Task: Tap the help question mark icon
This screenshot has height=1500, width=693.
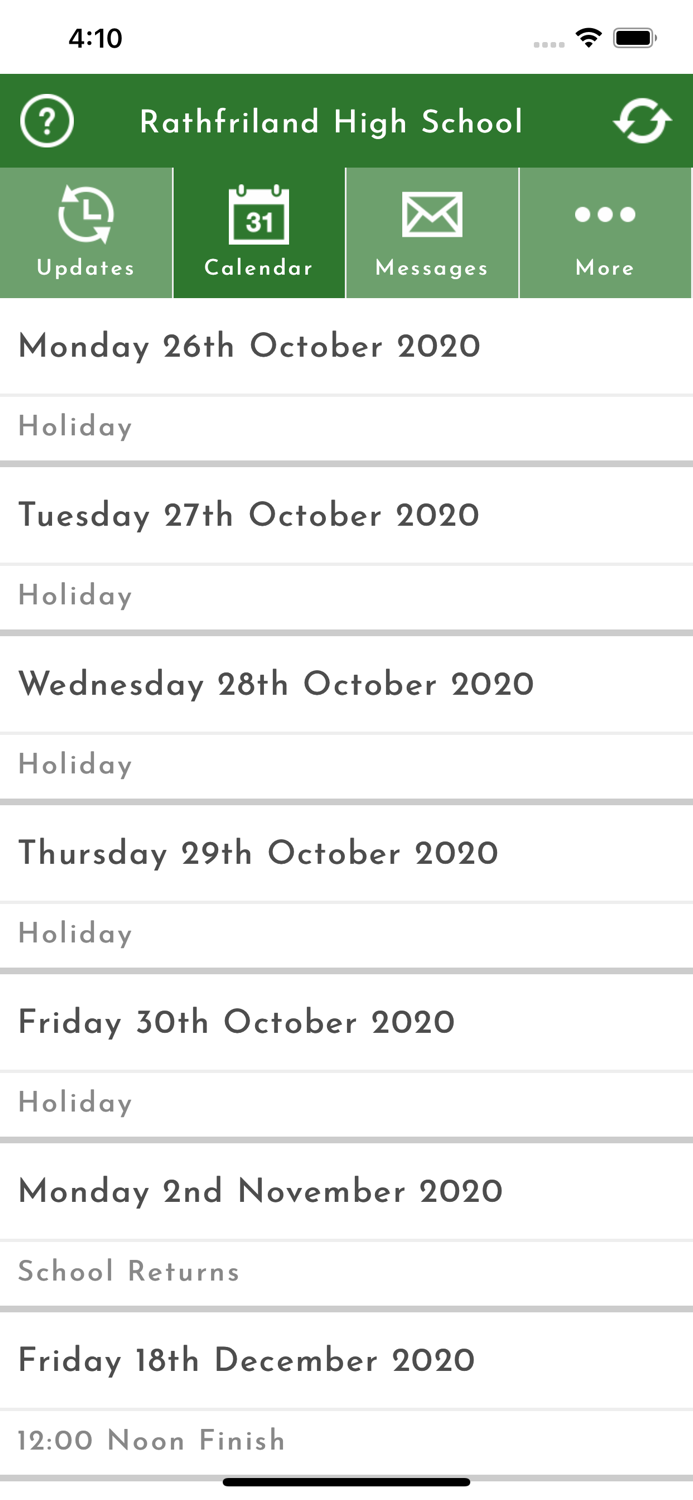Action: (47, 122)
